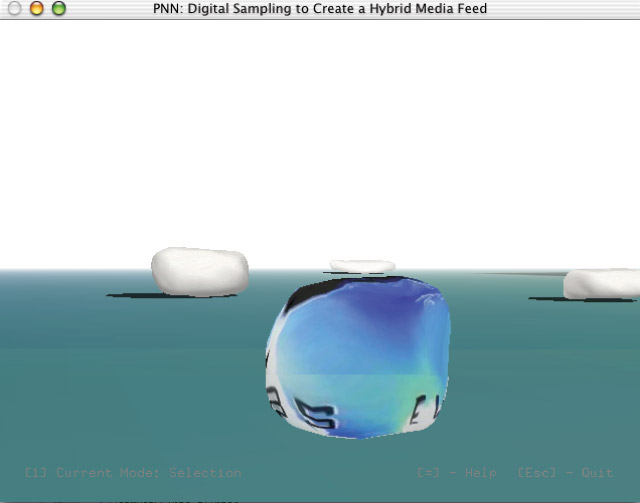
Task: Zoom the window with the green button
Action: coord(58,9)
